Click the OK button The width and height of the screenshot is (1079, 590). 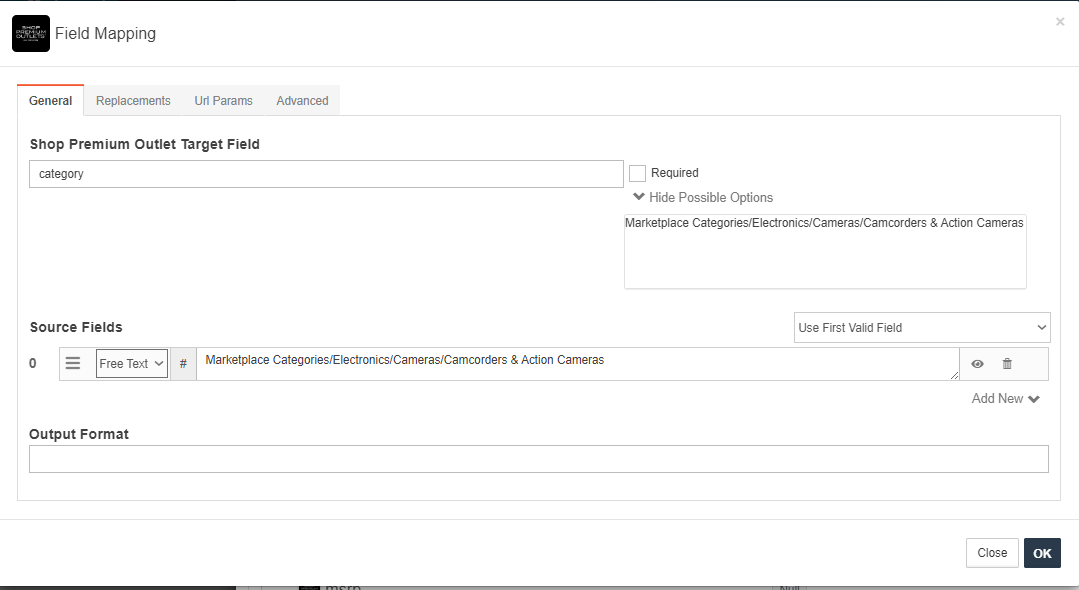[x=1042, y=553]
